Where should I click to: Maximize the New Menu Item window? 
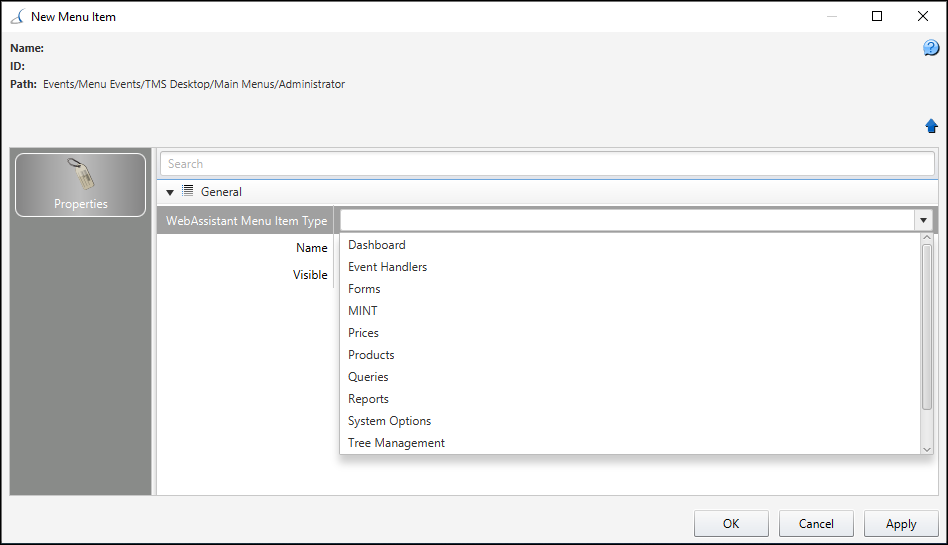(877, 16)
